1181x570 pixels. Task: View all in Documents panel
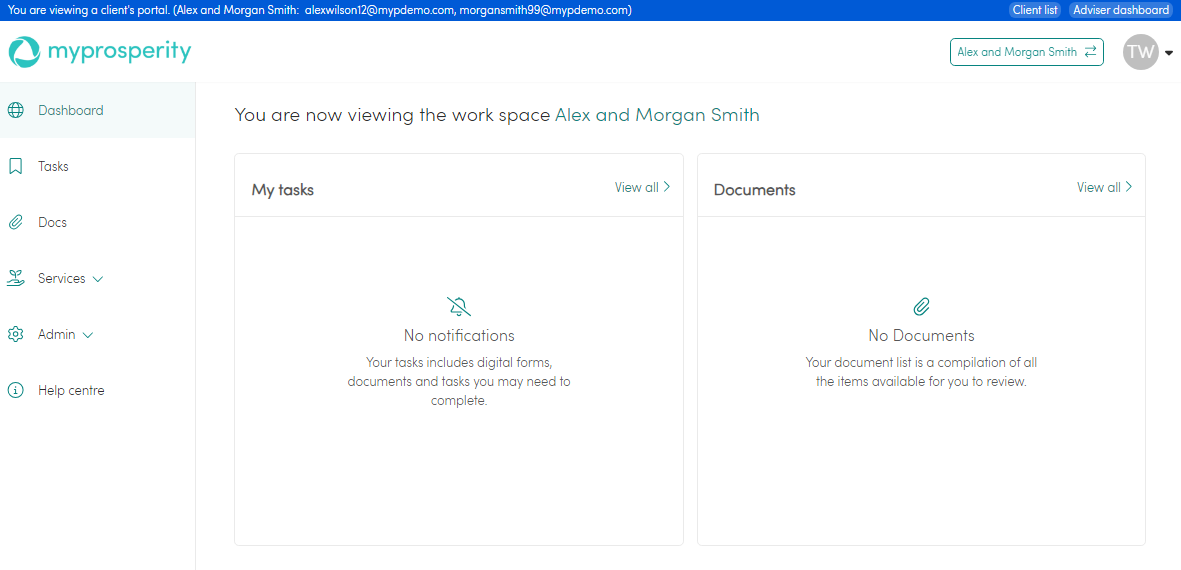pos(1104,187)
